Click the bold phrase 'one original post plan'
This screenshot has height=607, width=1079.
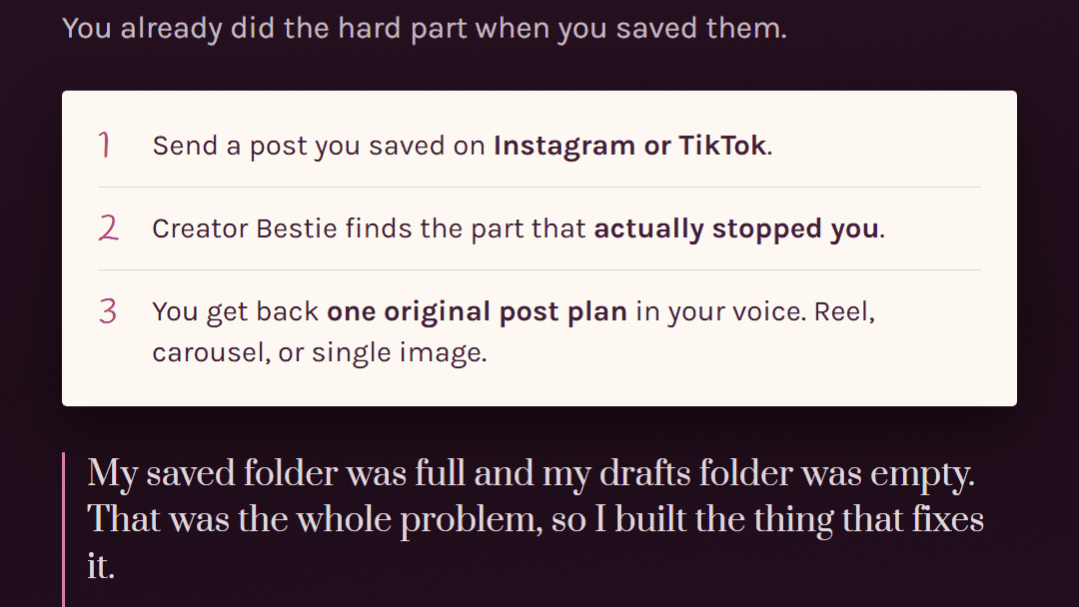point(477,312)
